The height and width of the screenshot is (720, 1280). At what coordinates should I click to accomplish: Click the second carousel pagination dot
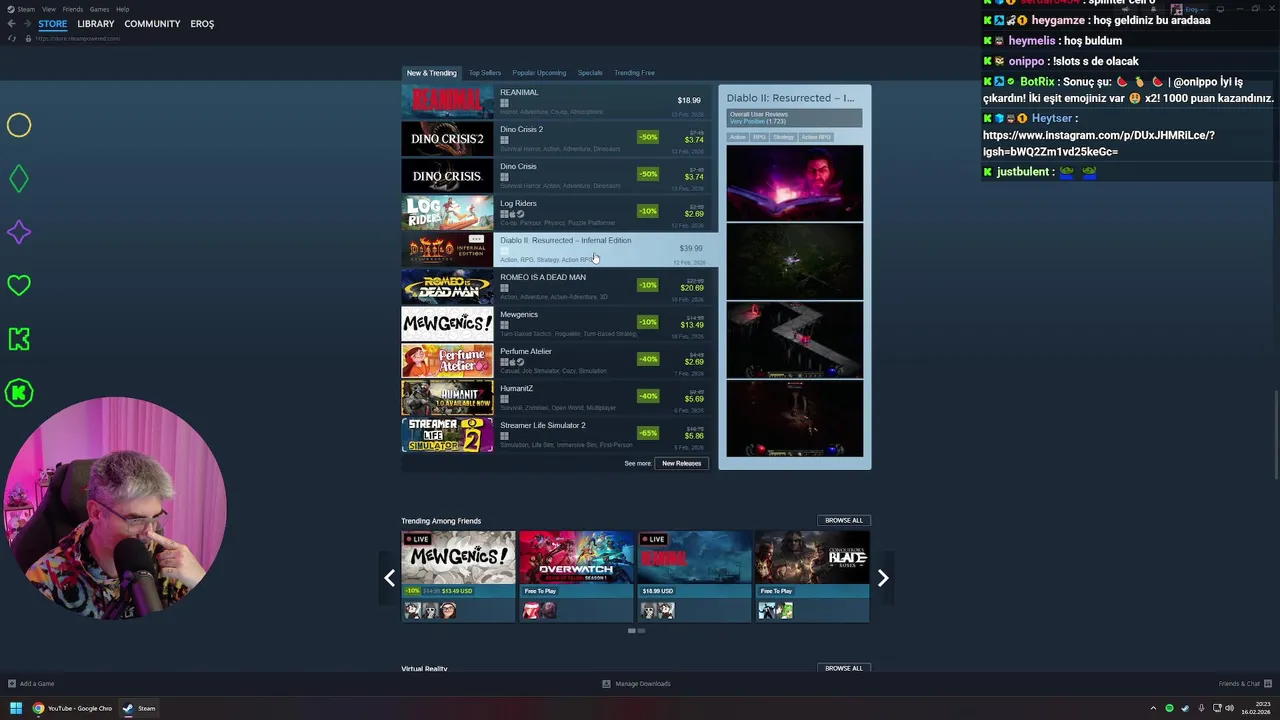641,631
